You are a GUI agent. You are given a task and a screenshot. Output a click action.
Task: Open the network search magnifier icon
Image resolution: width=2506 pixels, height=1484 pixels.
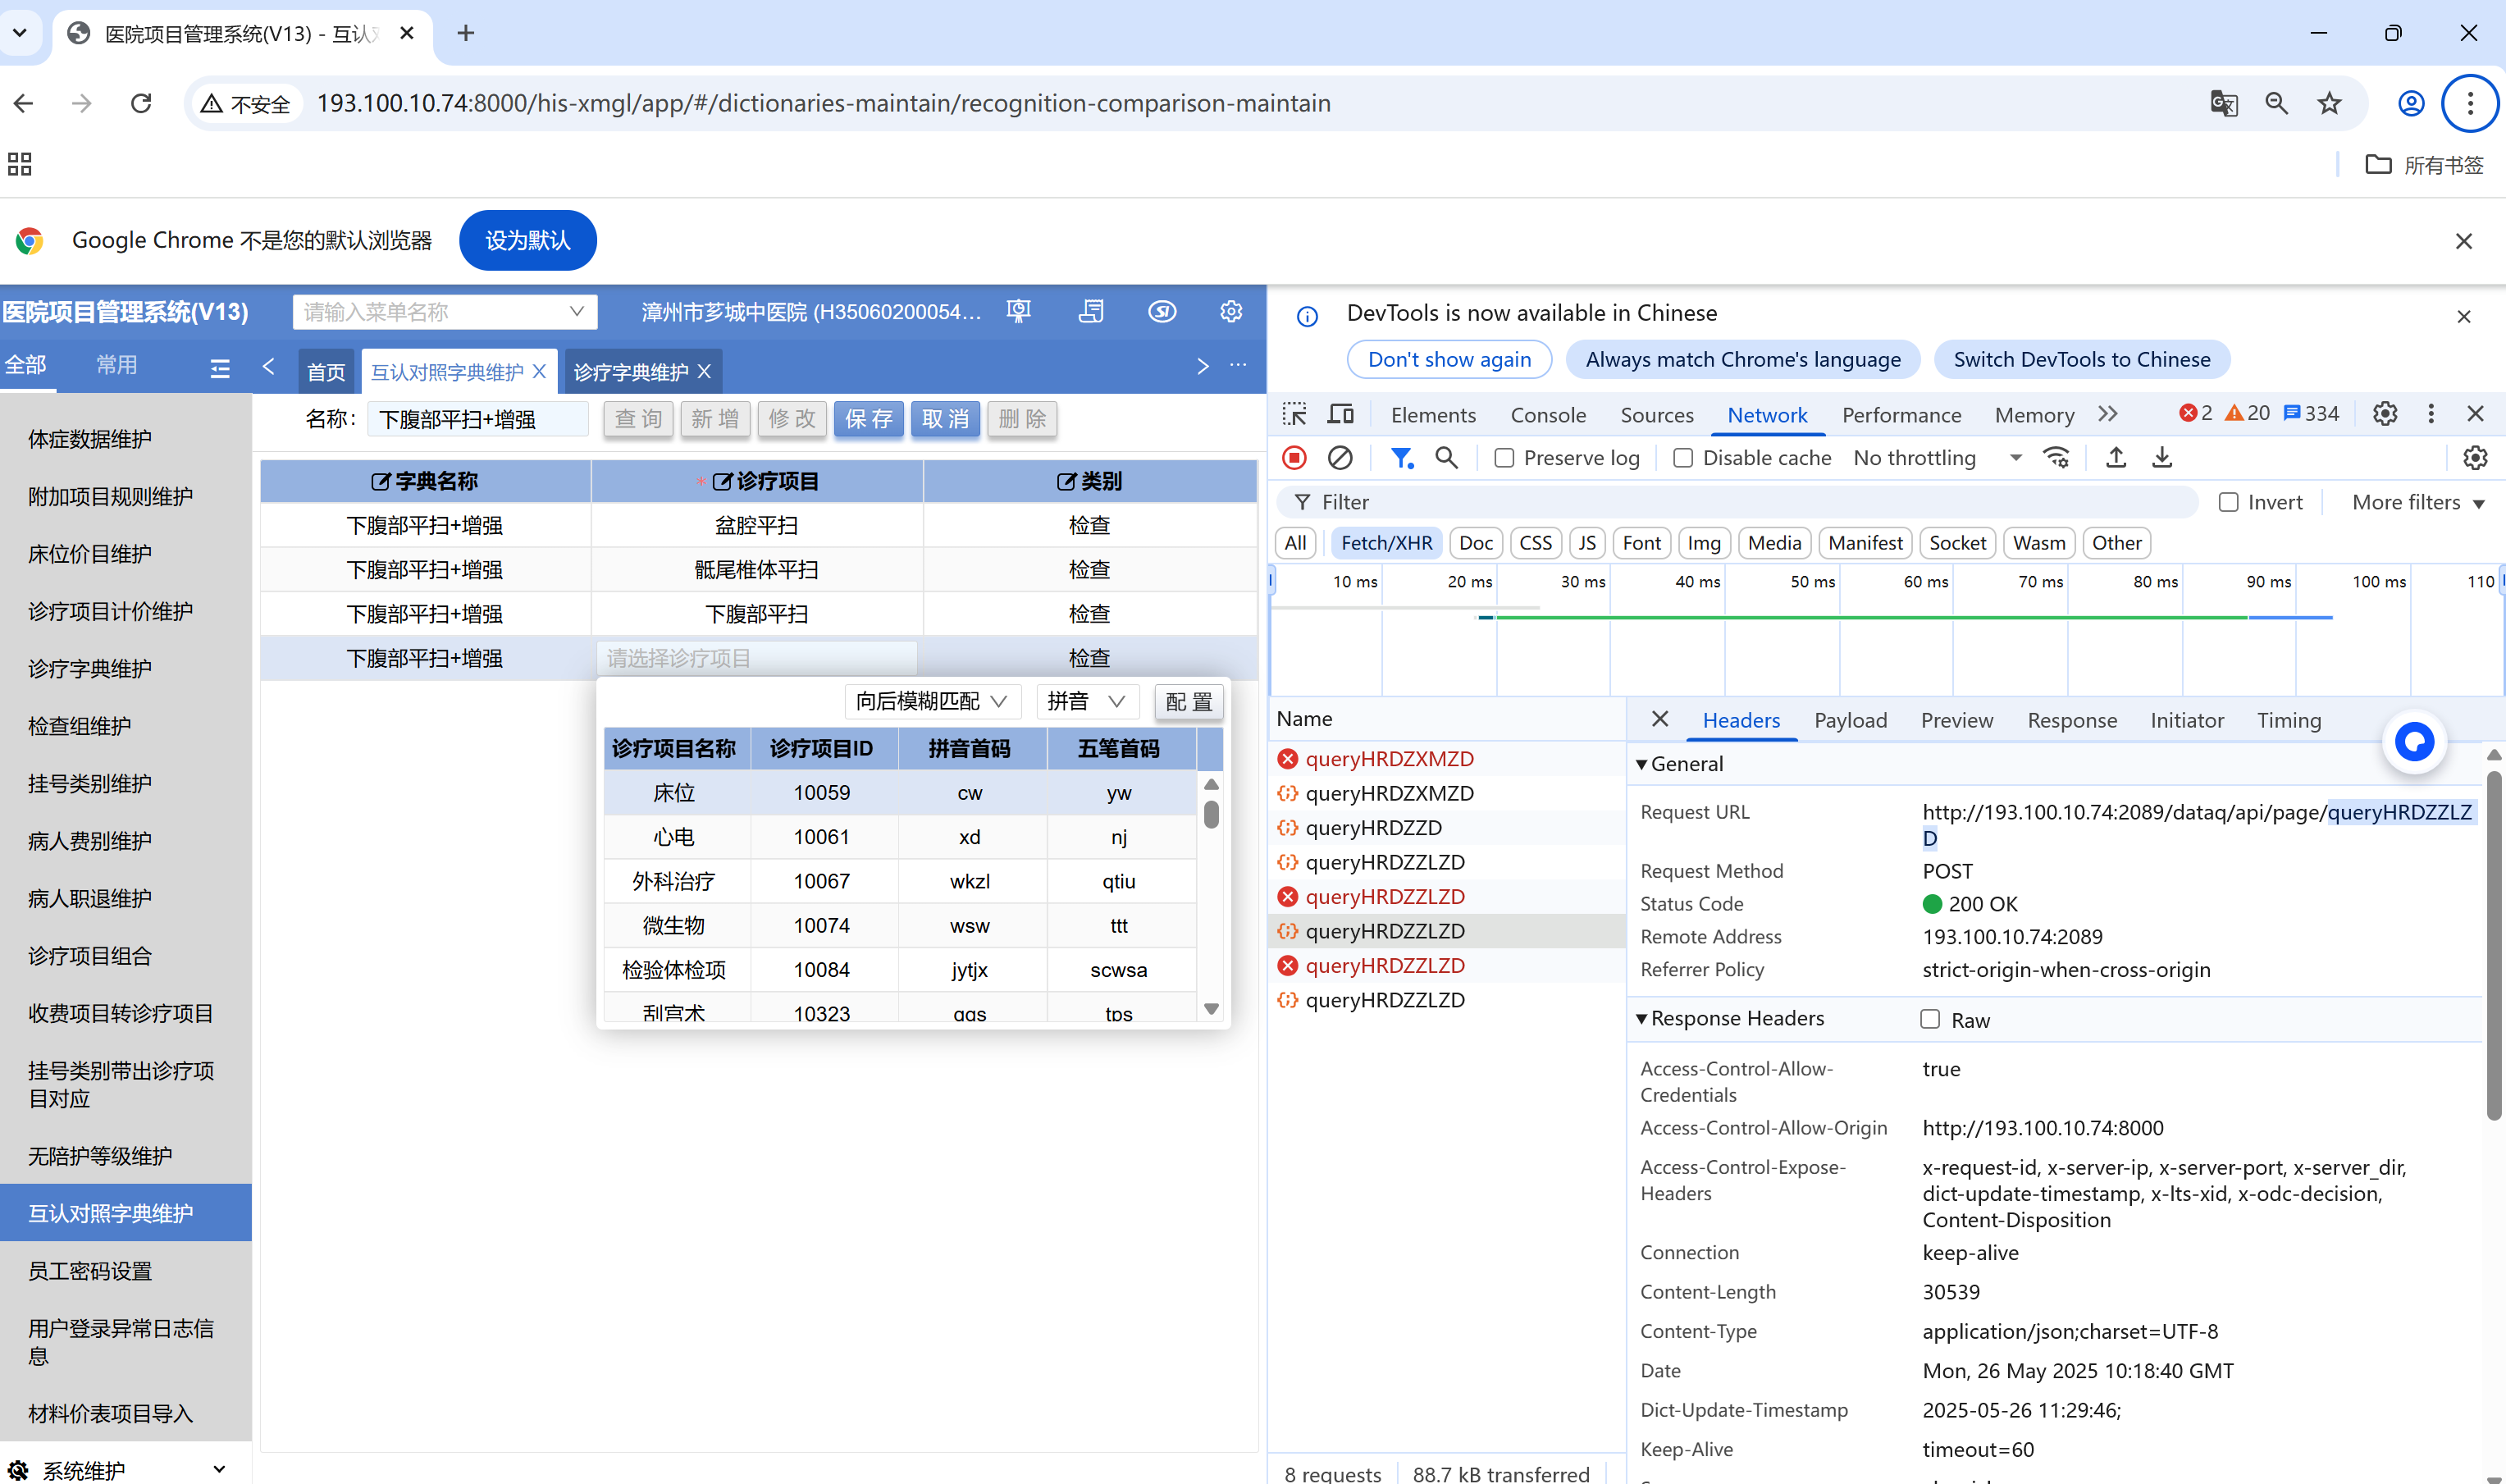(x=1446, y=458)
